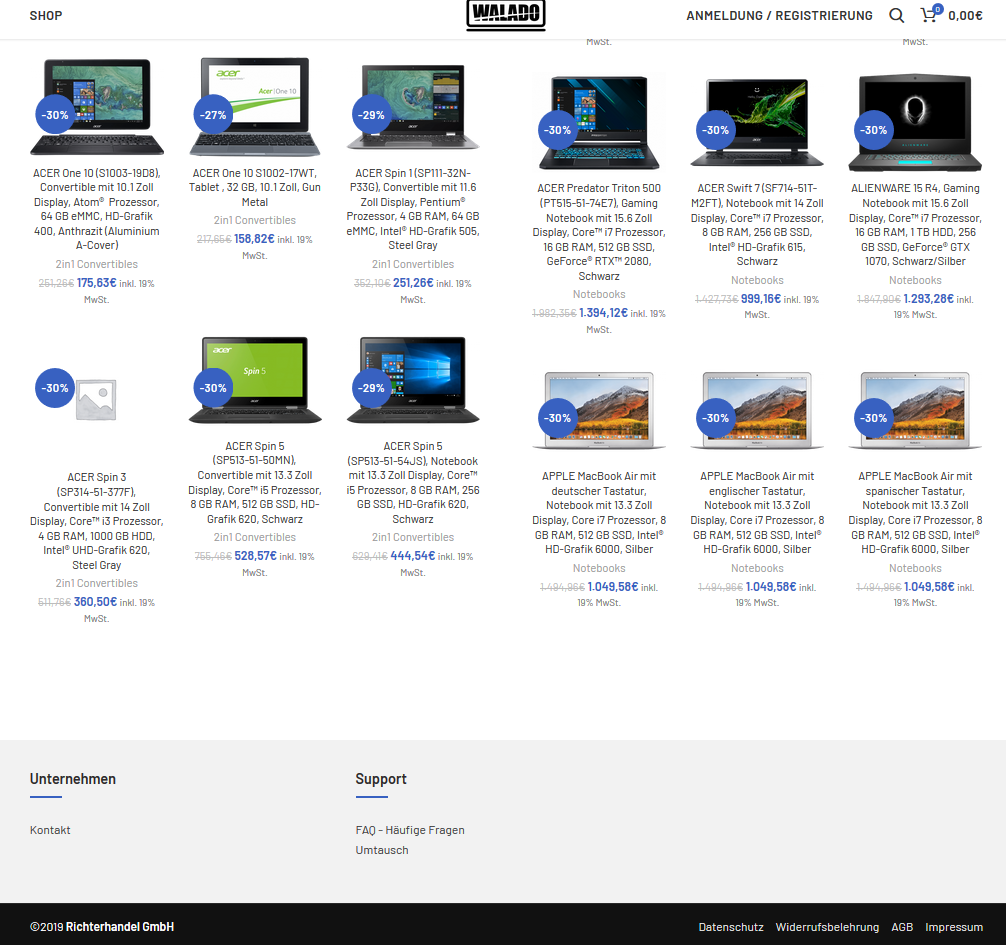The image size is (1006, 945).
Task: Open ACER One 10 S1002-17WT product image
Action: coord(255,106)
